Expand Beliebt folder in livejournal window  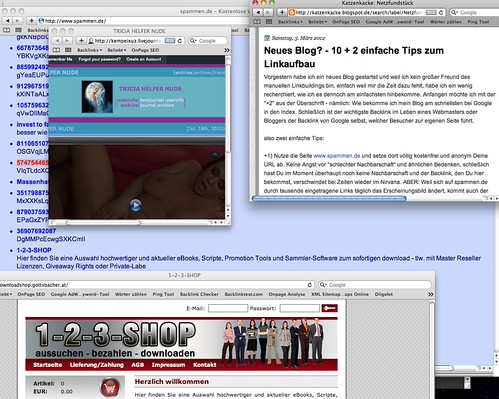pyautogui.click(x=117, y=50)
